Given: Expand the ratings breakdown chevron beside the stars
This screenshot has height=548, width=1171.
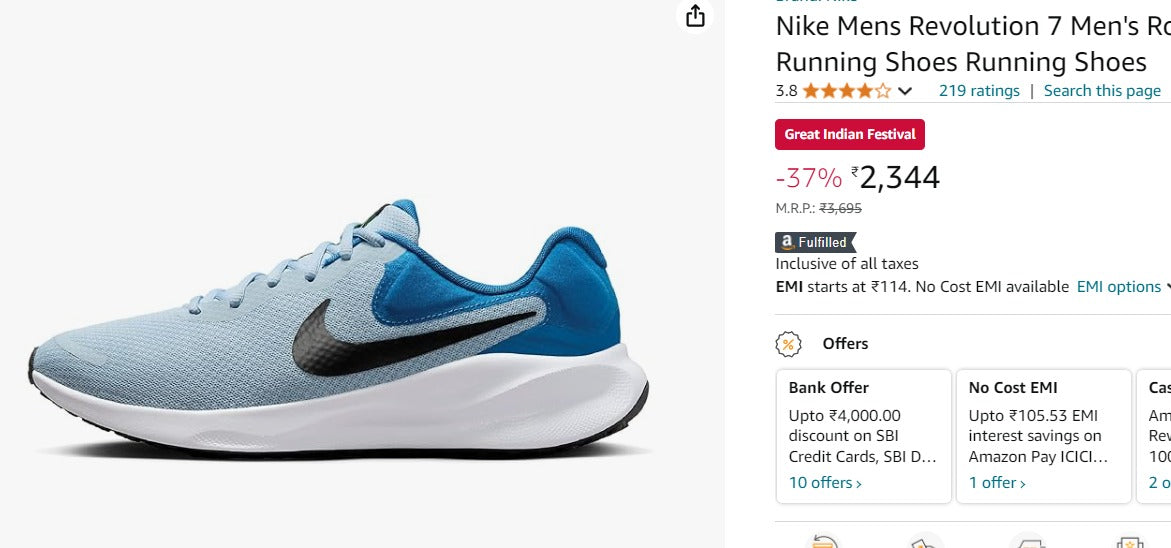Looking at the screenshot, I should tap(905, 91).
